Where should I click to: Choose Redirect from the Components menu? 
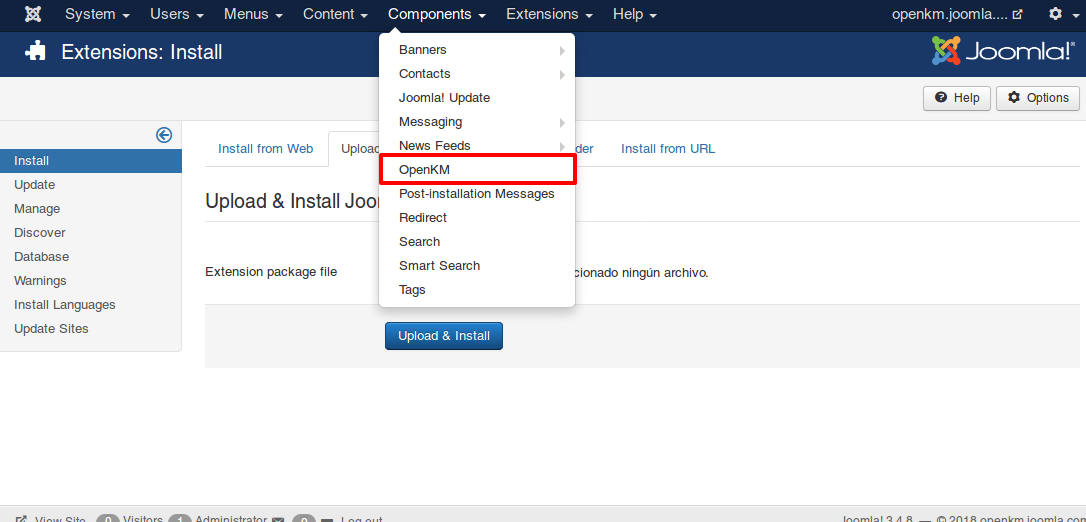tap(477, 217)
